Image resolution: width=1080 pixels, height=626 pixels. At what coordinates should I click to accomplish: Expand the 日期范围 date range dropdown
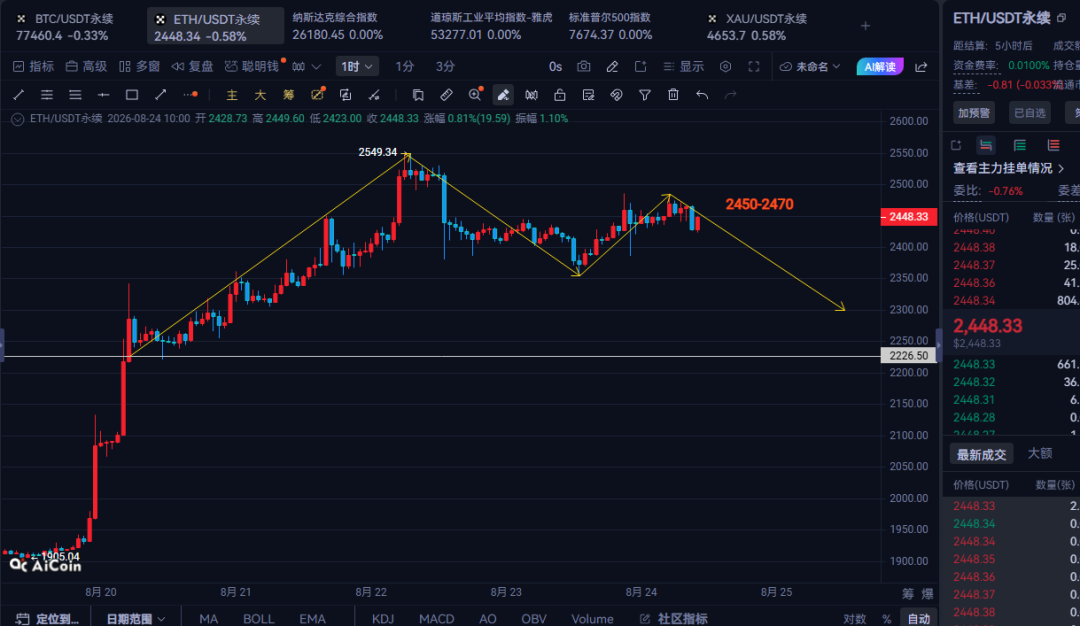point(136,618)
